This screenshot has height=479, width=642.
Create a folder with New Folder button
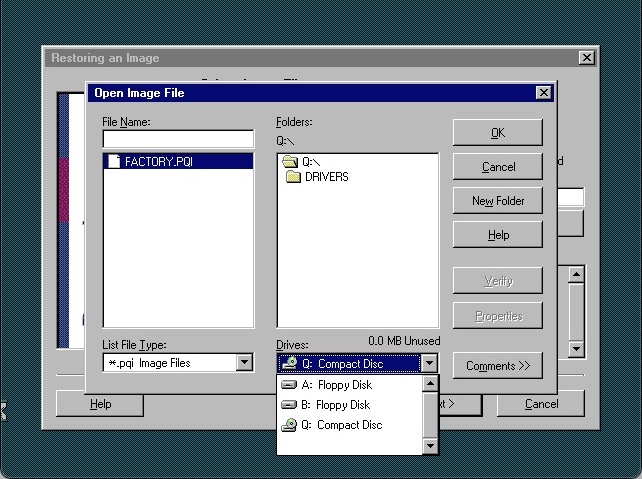(x=498, y=201)
